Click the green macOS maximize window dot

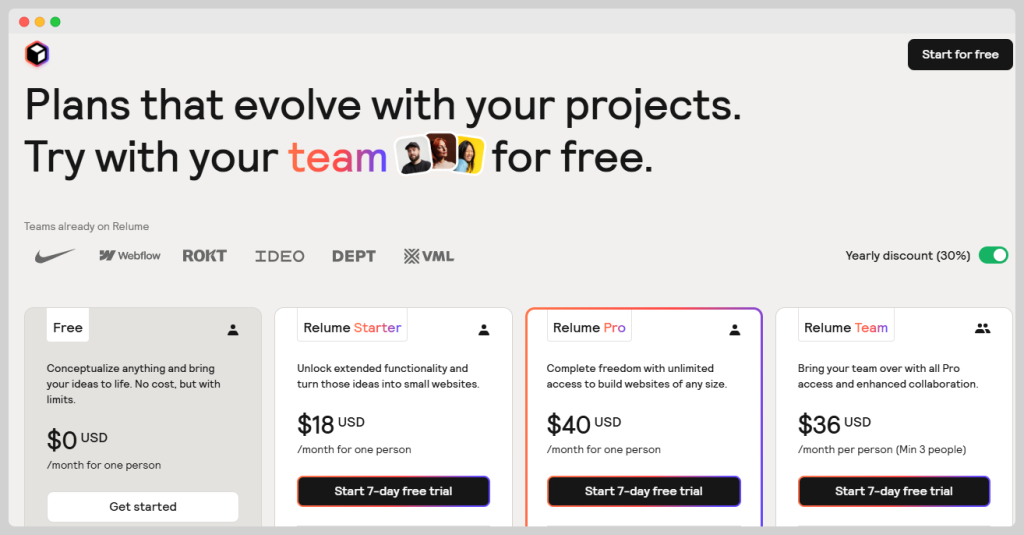coord(55,21)
